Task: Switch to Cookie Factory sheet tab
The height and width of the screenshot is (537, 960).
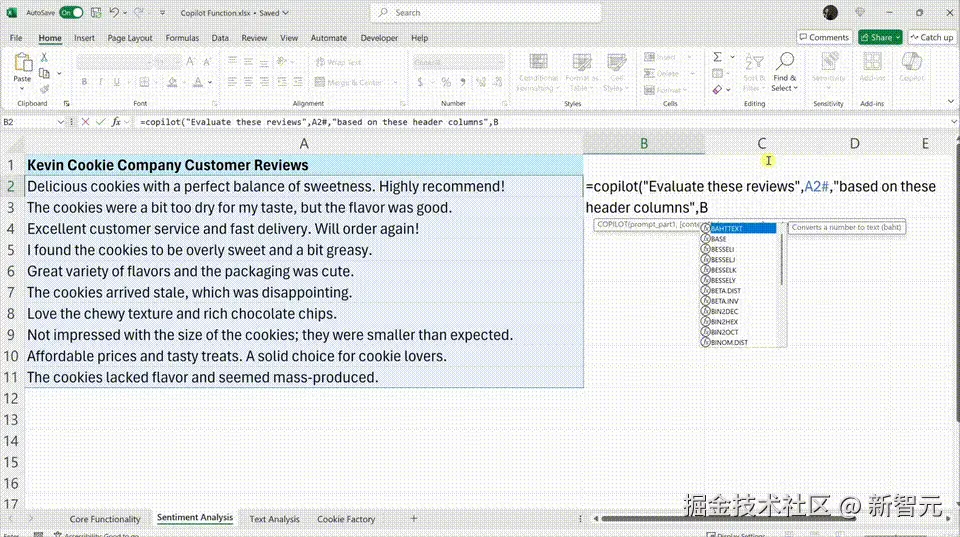Action: tap(346, 519)
